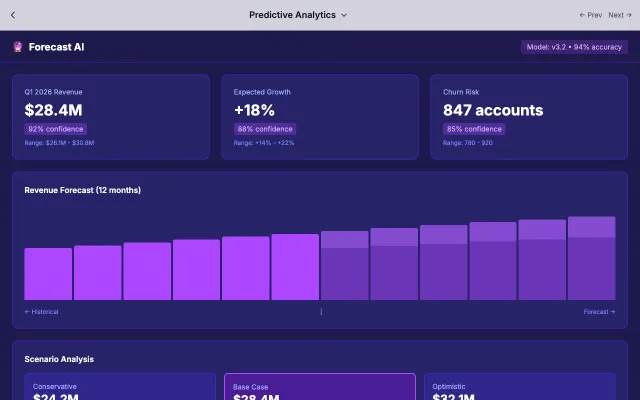
Task: Select the first forecast revenue bar
Action: (x=344, y=265)
